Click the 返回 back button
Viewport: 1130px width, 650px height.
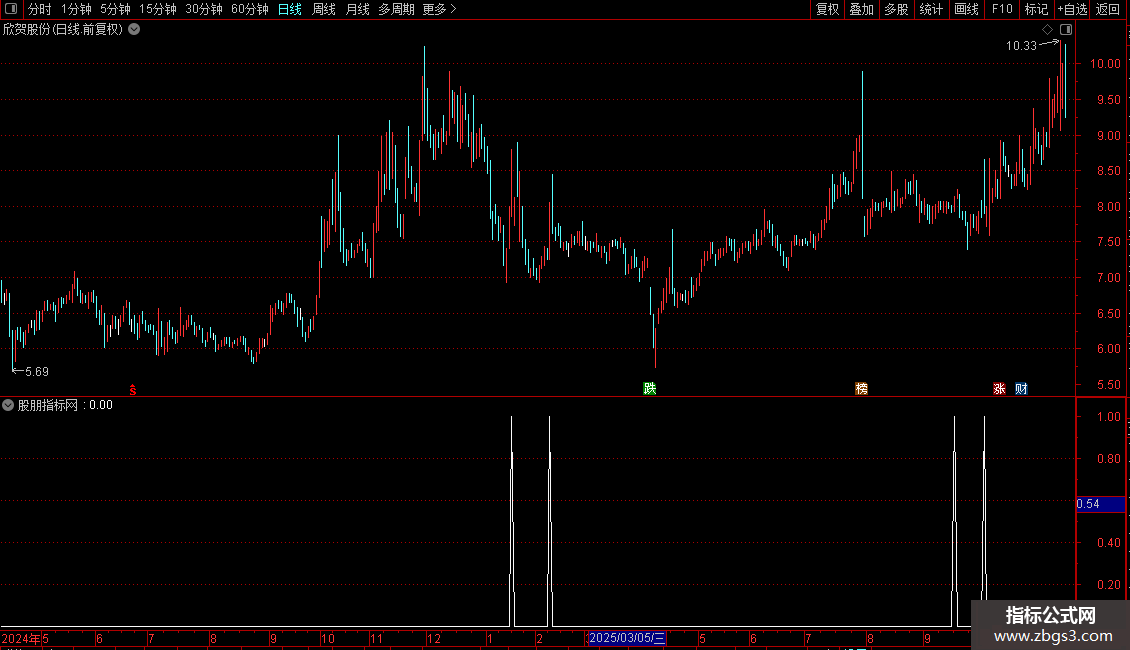(1108, 9)
